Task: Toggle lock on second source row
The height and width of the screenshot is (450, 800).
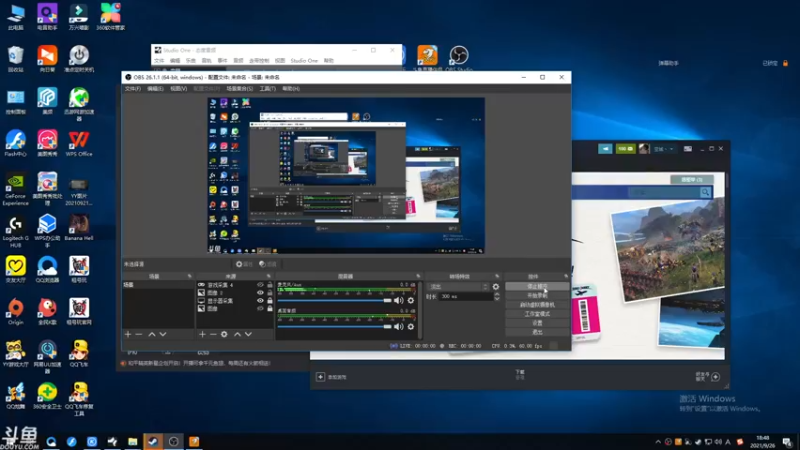Action: (x=269, y=293)
